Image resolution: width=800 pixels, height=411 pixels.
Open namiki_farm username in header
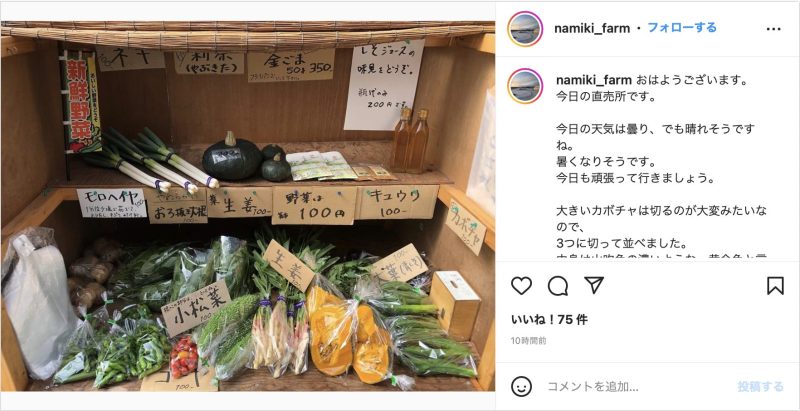592,29
